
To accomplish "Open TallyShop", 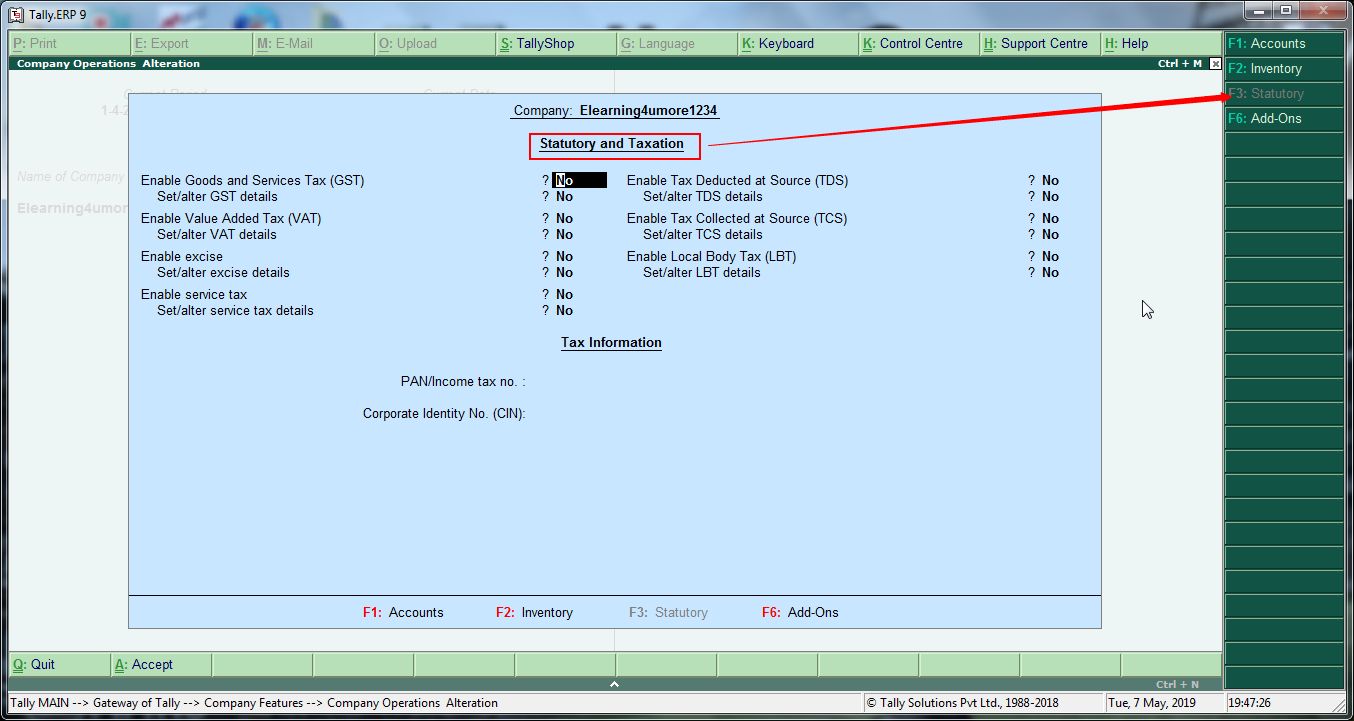I will pyautogui.click(x=540, y=43).
